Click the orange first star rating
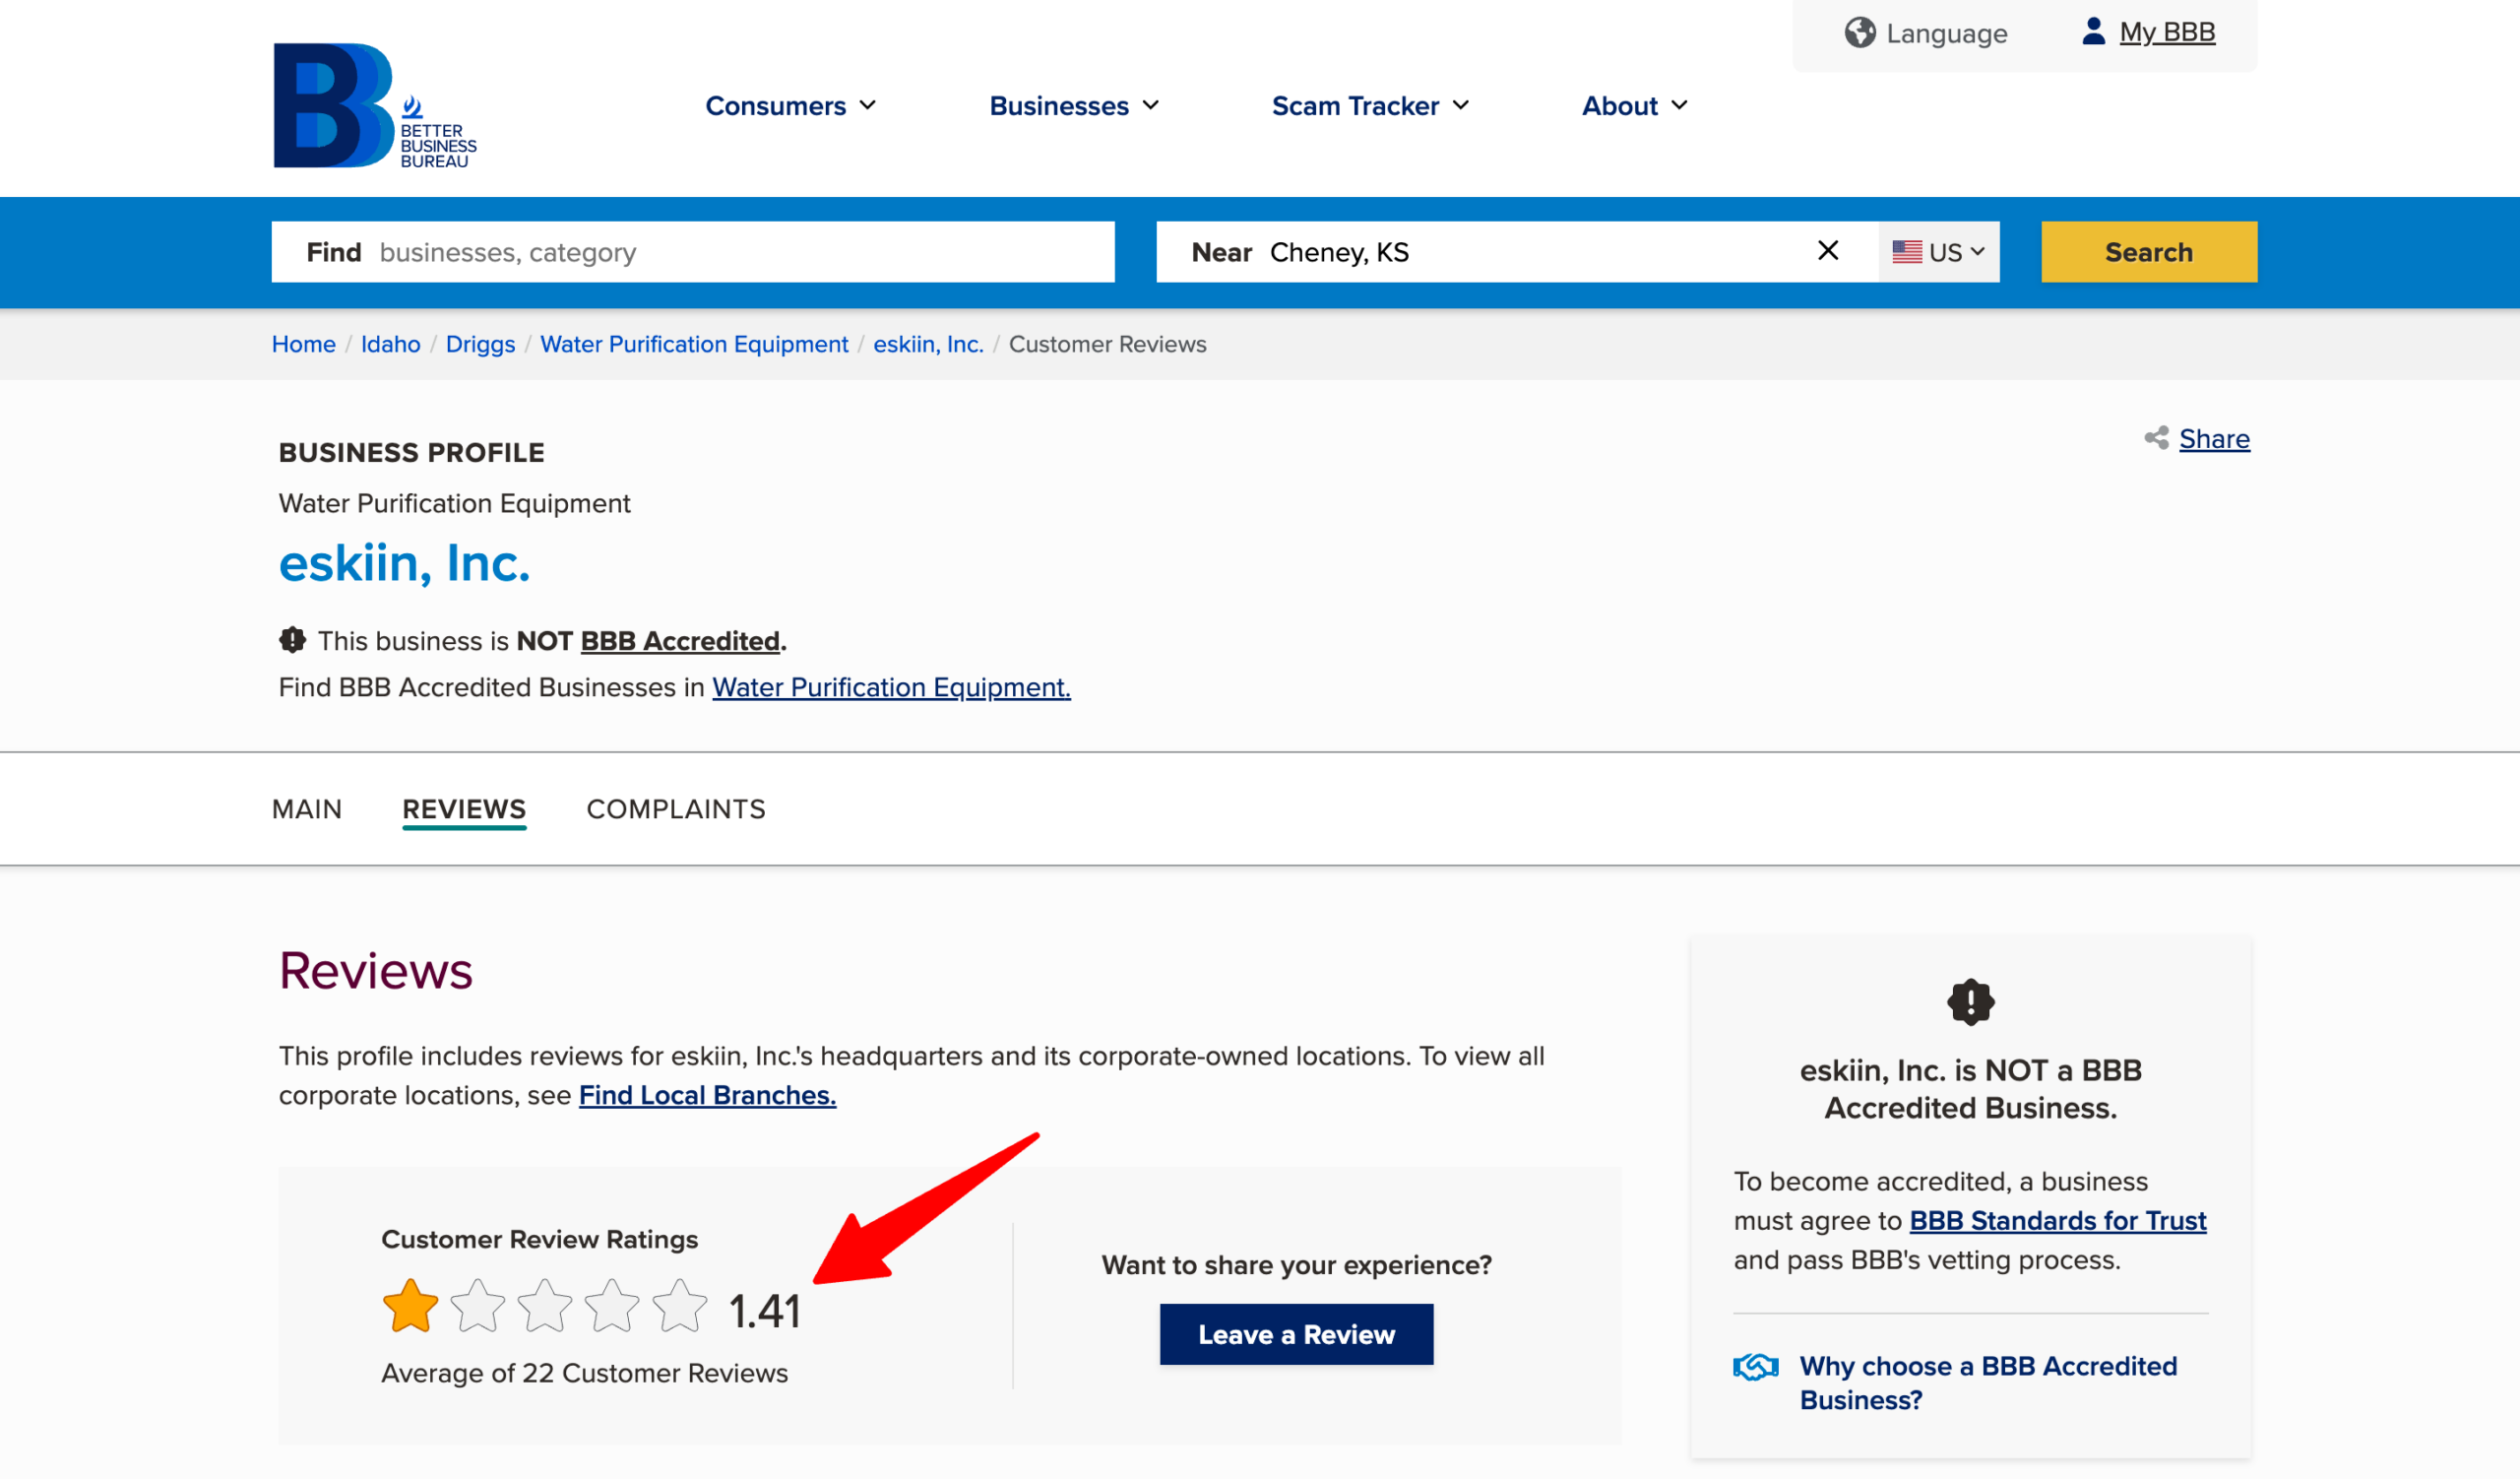Image resolution: width=2520 pixels, height=1479 pixels. click(410, 1307)
